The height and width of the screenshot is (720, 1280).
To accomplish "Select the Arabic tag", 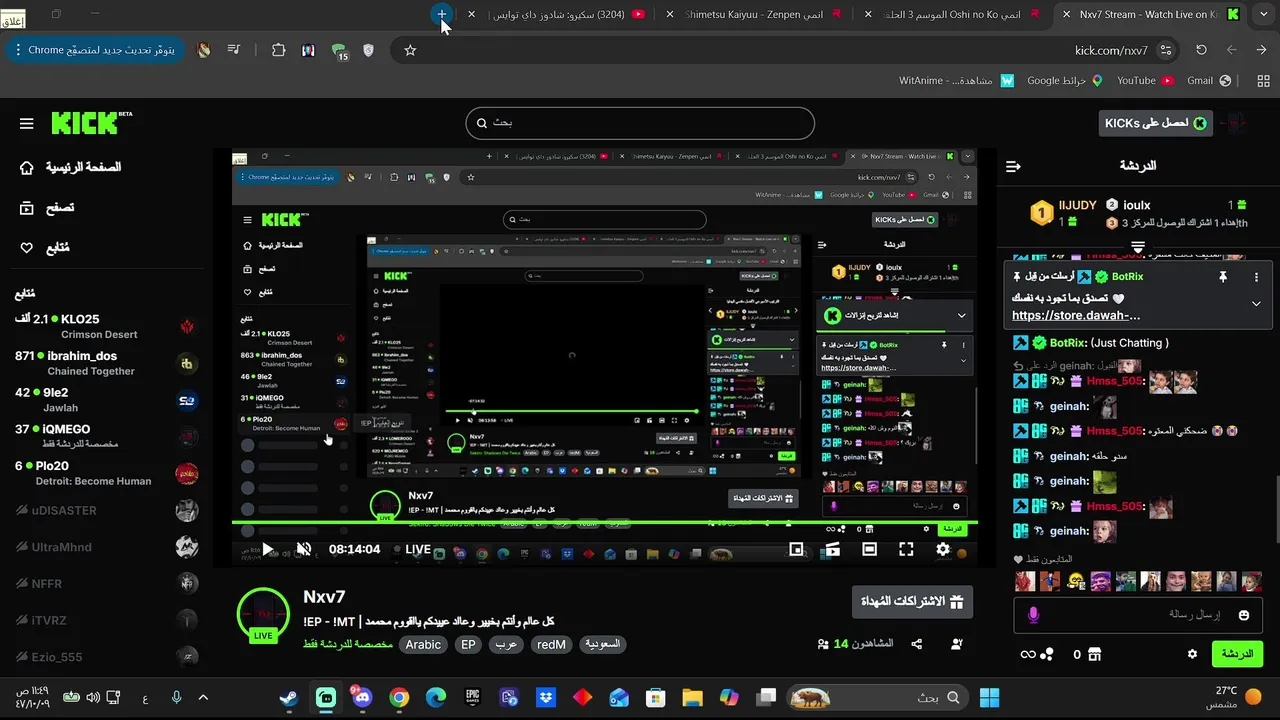I will (423, 645).
